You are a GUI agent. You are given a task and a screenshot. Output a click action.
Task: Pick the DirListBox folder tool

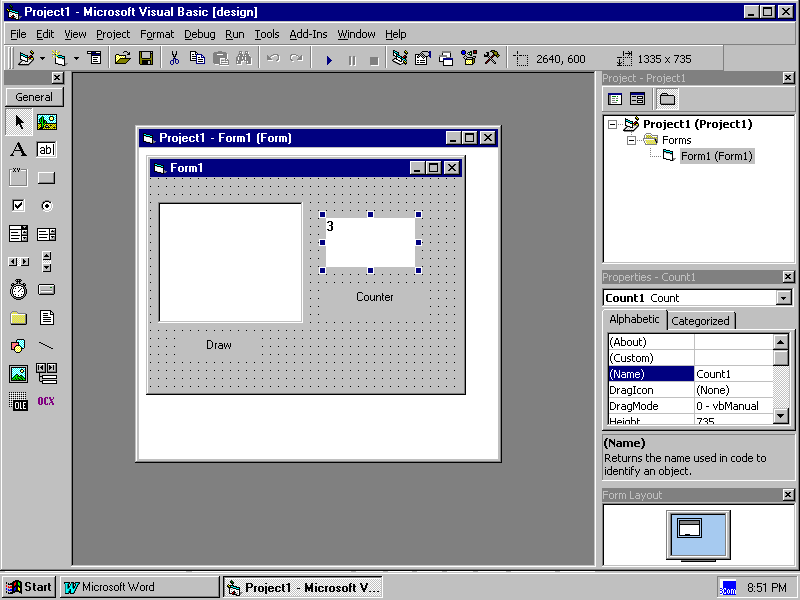pyautogui.click(x=19, y=318)
